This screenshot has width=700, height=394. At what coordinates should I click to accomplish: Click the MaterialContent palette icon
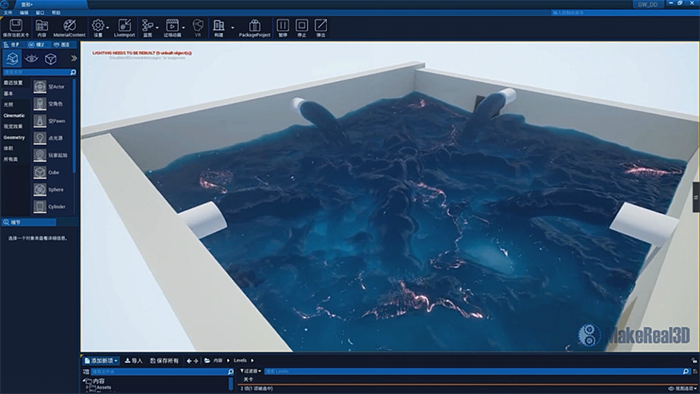click(x=69, y=25)
